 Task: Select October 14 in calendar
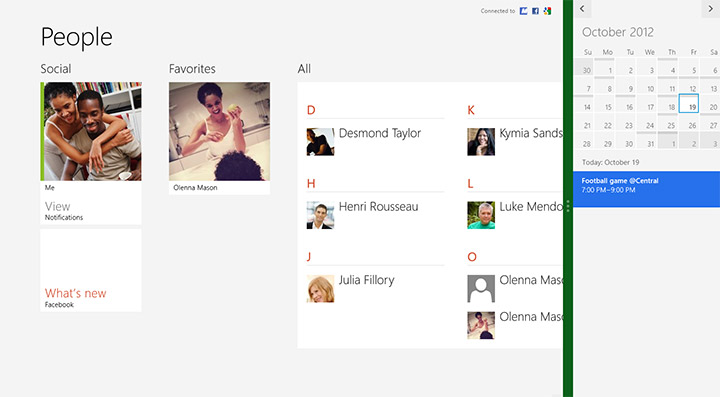tap(583, 103)
